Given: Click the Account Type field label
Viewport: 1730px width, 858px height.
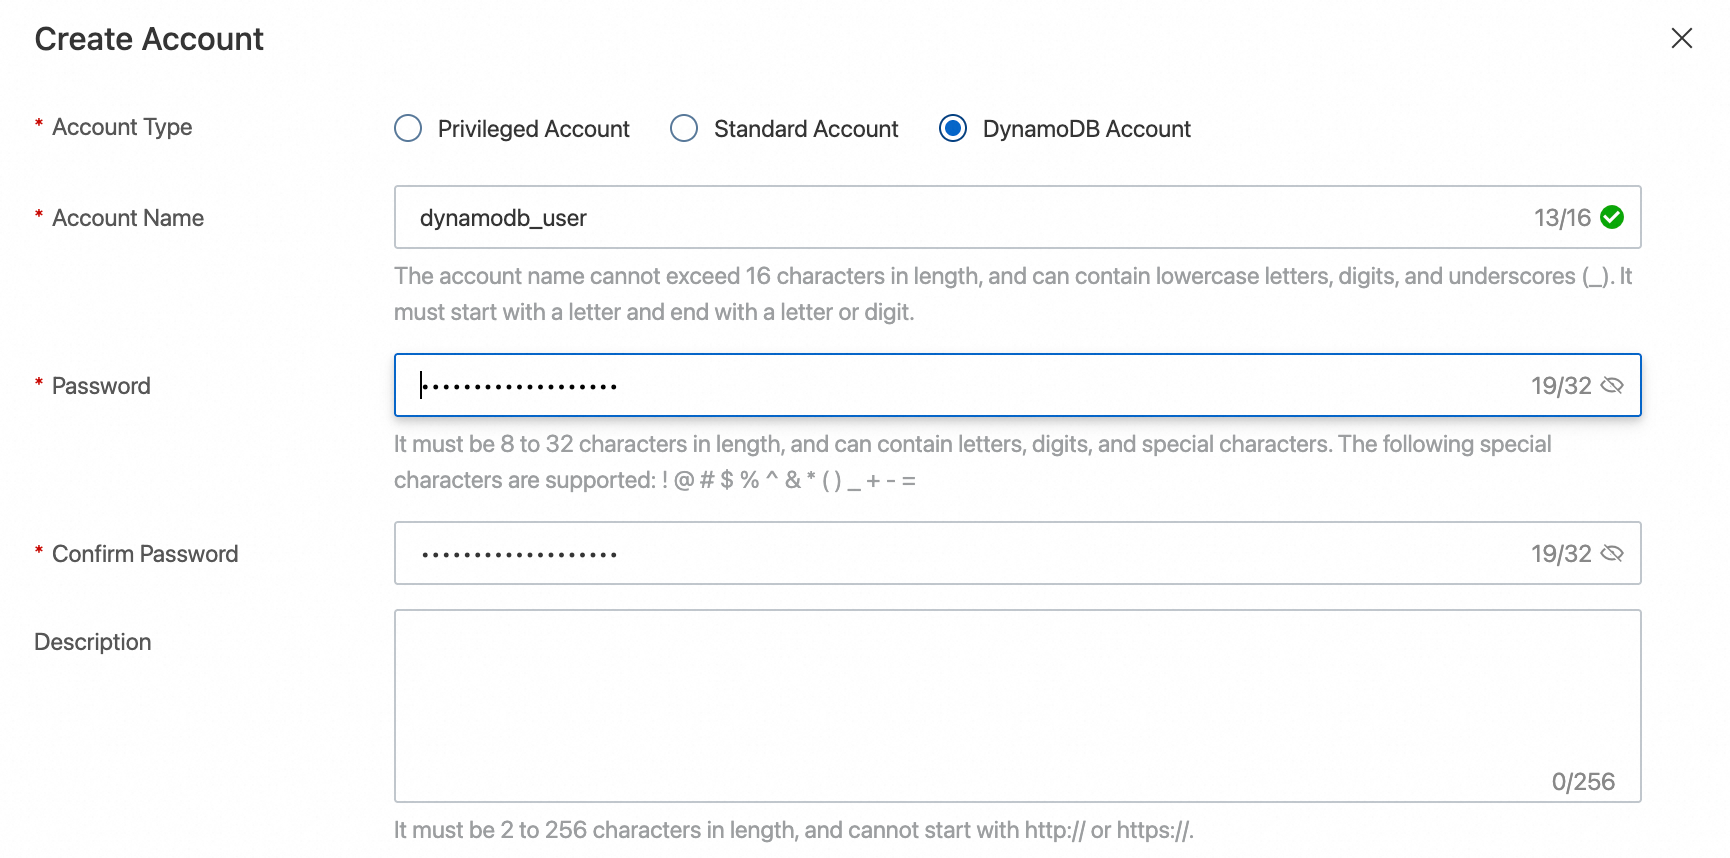Looking at the screenshot, I should [x=122, y=127].
